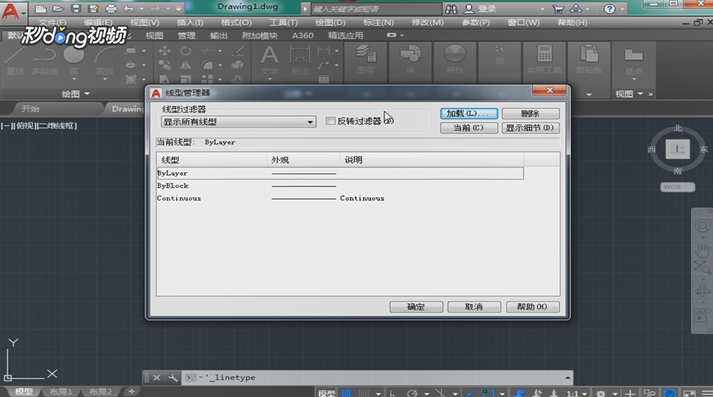Open help with the 帮助(H) dialog button
Screen dimensions: 713x397
(532, 307)
